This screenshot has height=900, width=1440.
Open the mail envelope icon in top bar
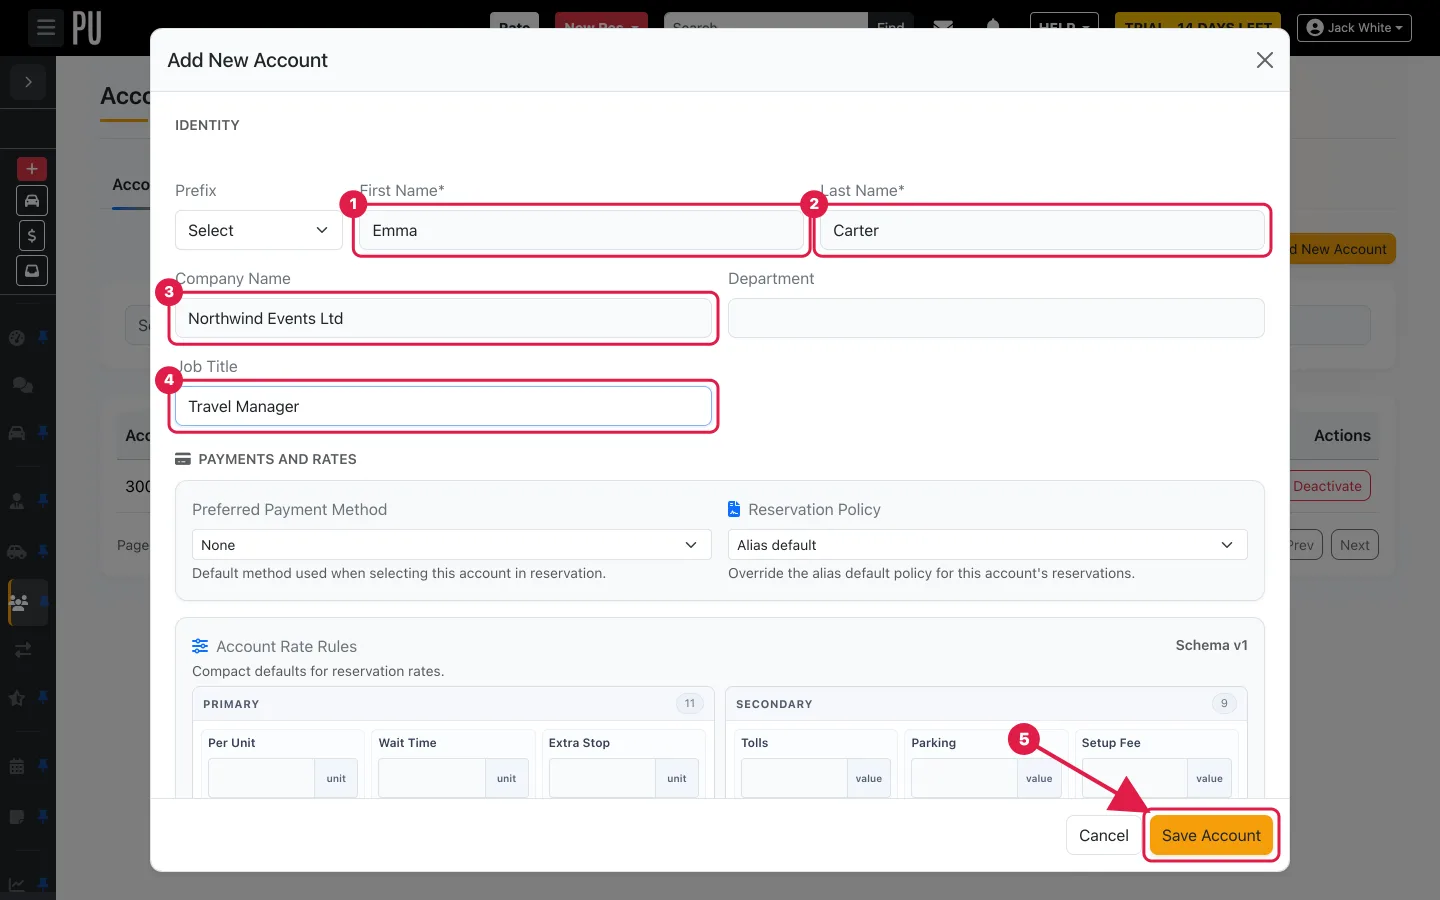(943, 25)
